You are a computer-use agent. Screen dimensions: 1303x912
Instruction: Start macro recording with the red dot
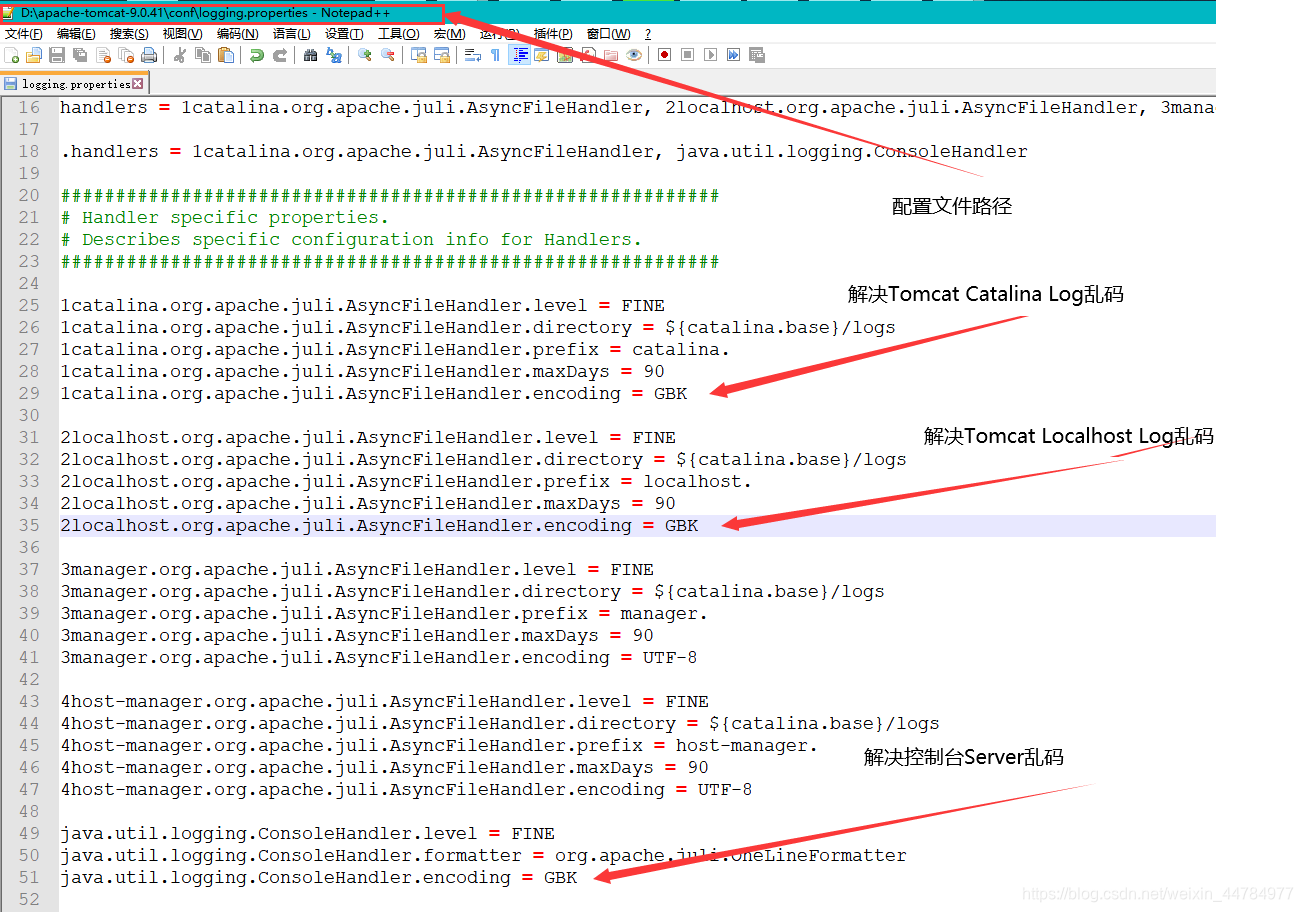coord(664,55)
